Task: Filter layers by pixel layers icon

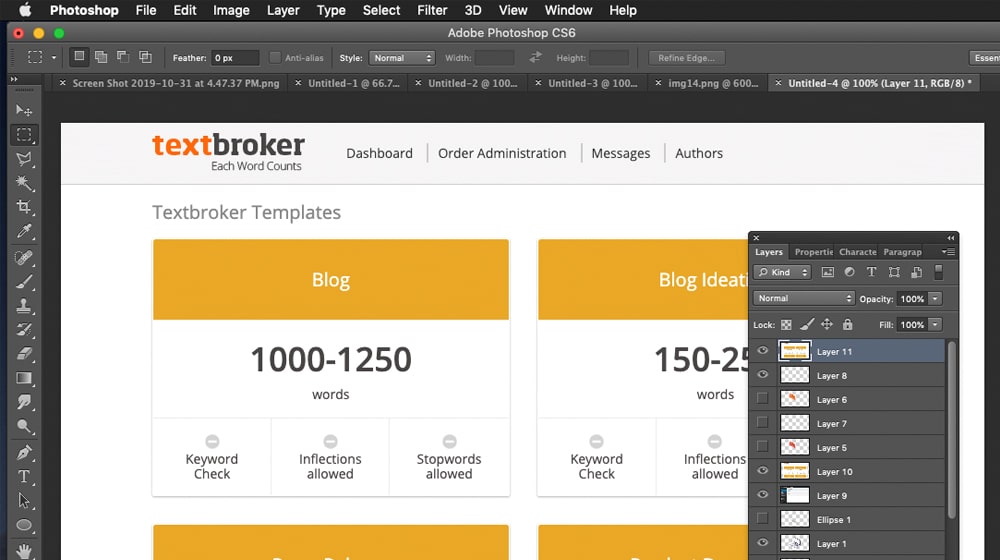Action: (x=827, y=272)
